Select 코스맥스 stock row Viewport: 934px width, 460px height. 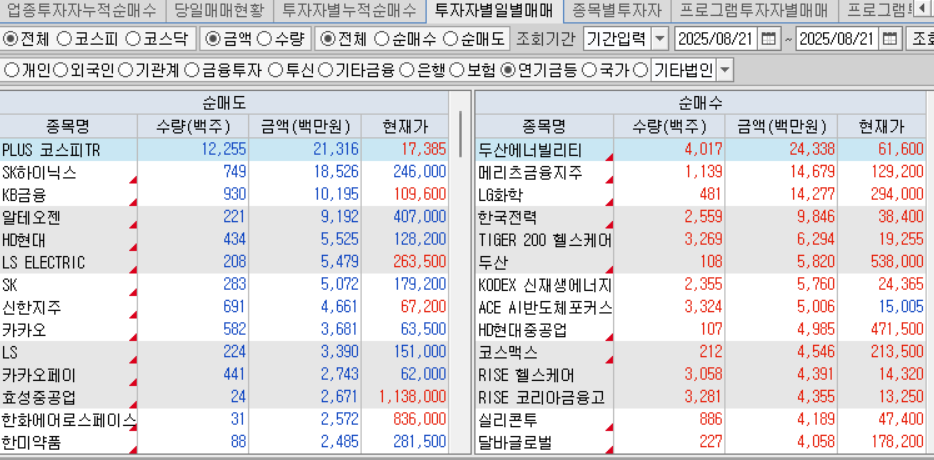tap(700, 353)
